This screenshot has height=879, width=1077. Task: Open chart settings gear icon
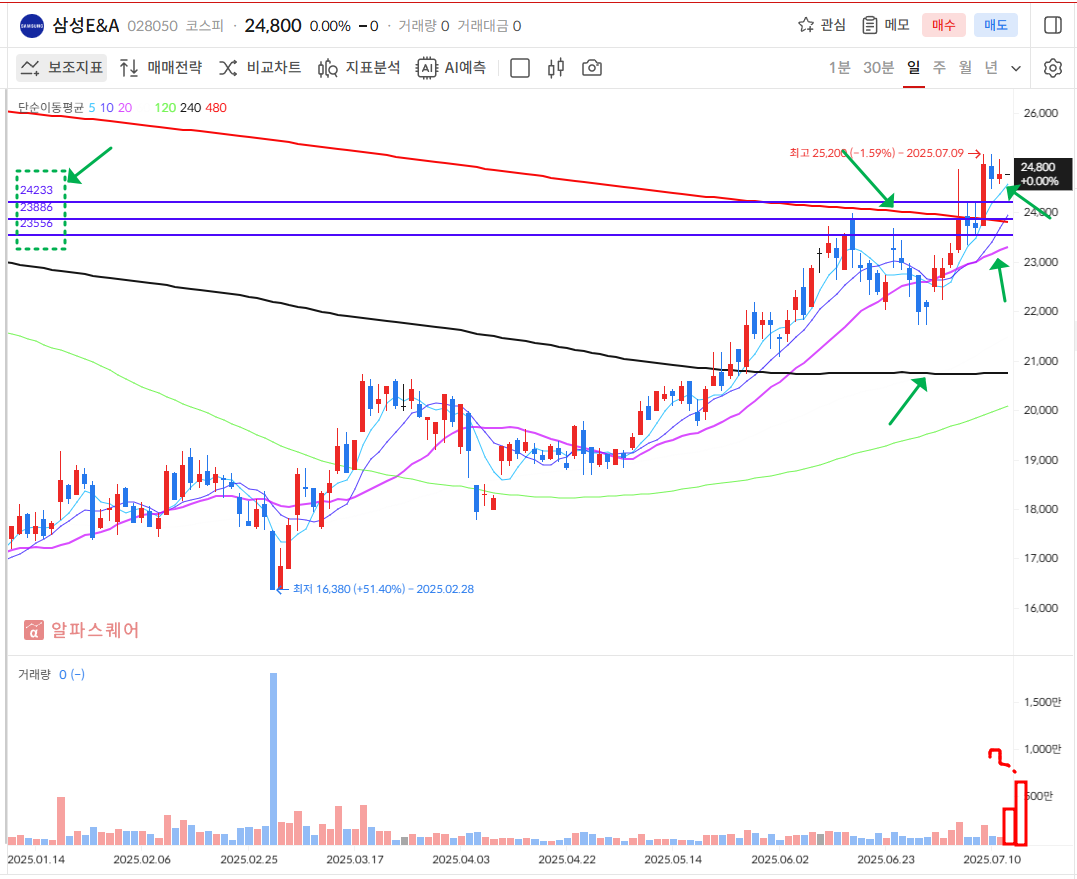pyautogui.click(x=1052, y=68)
